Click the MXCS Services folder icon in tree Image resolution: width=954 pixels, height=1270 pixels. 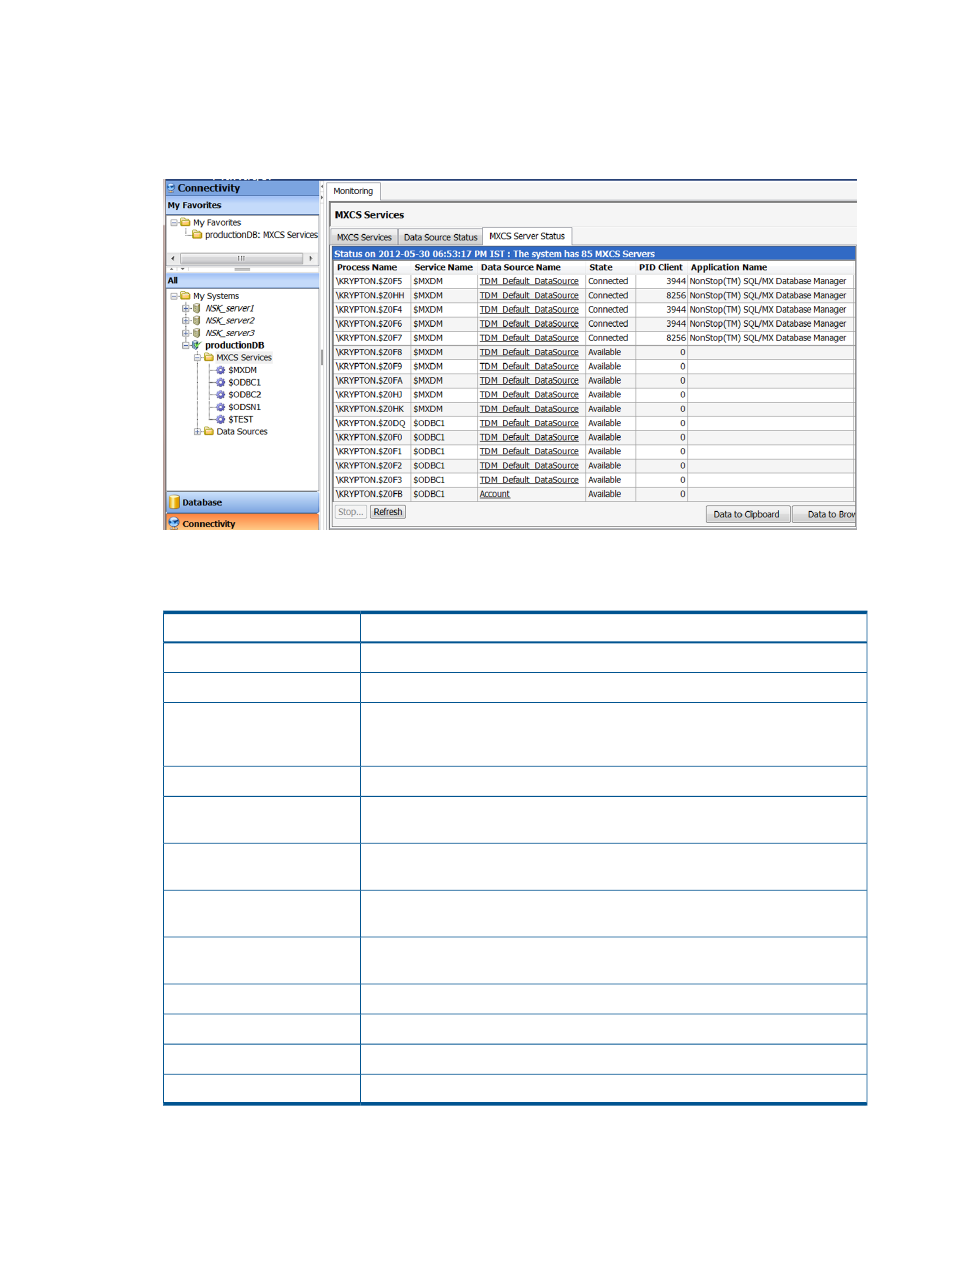point(209,357)
